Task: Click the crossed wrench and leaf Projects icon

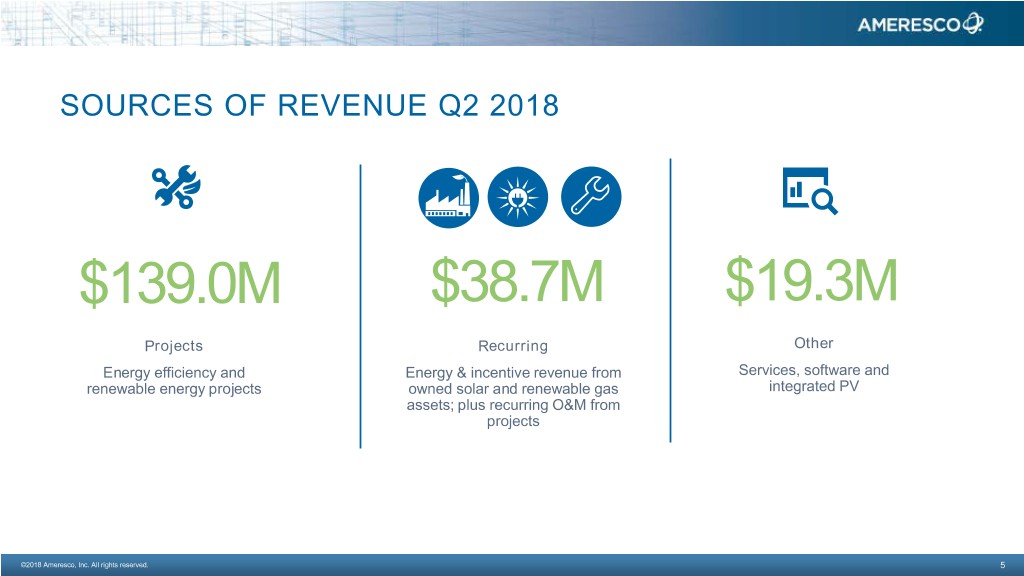Action: [x=175, y=188]
